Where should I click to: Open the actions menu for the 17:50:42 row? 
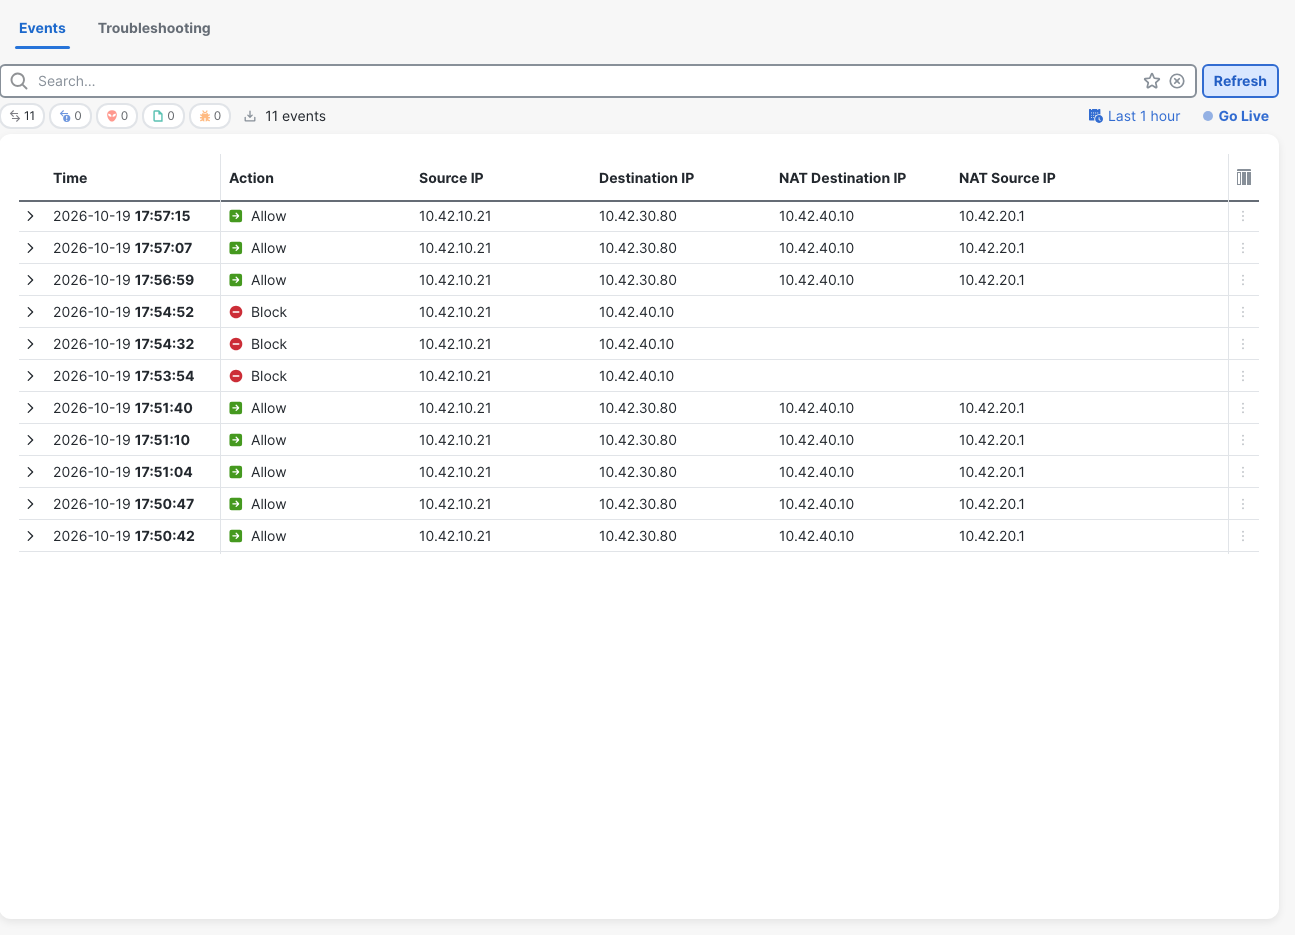coord(1243,536)
